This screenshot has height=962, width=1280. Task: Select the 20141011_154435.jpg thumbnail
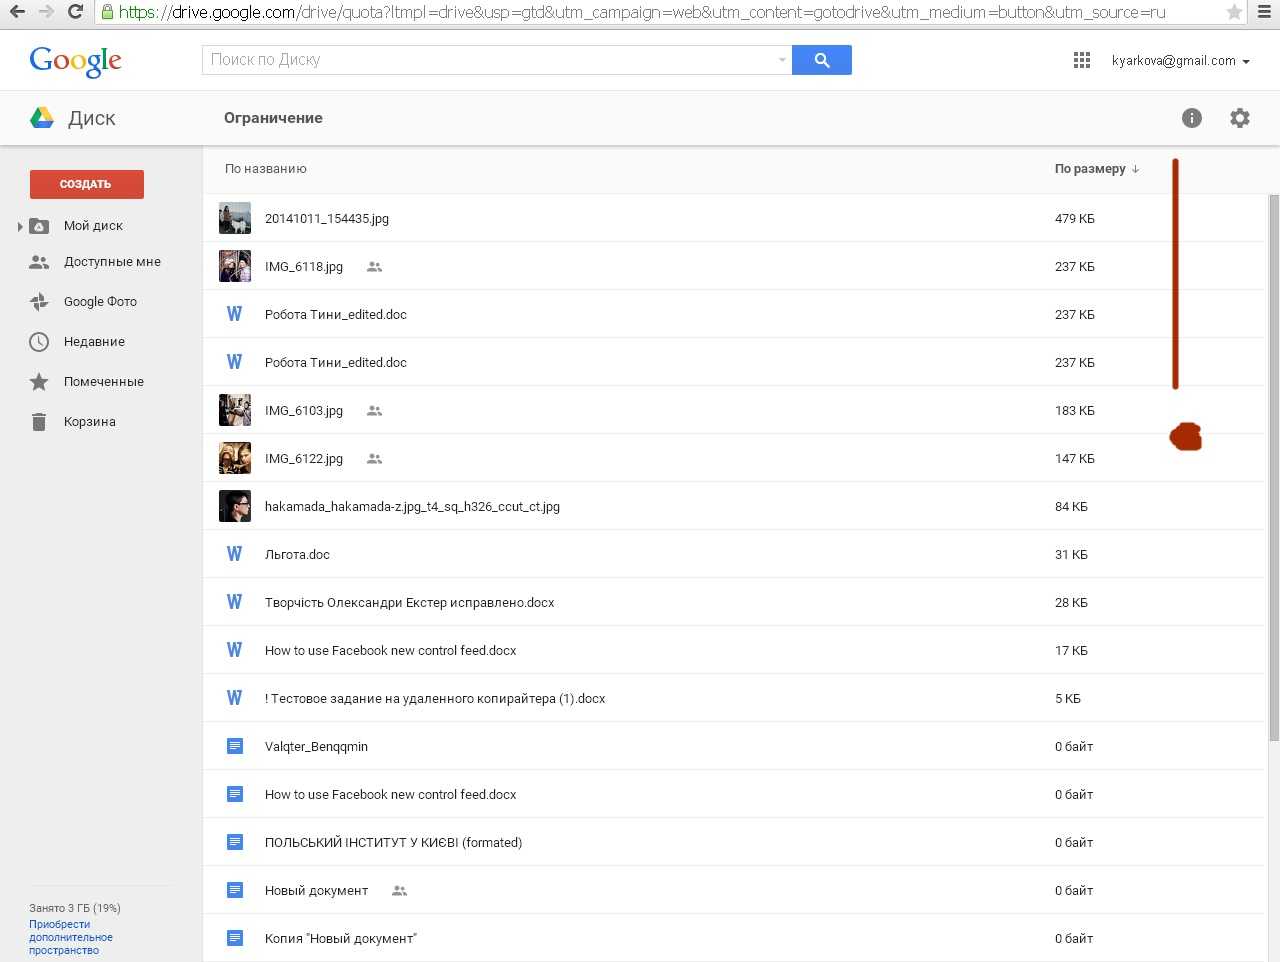click(x=235, y=218)
